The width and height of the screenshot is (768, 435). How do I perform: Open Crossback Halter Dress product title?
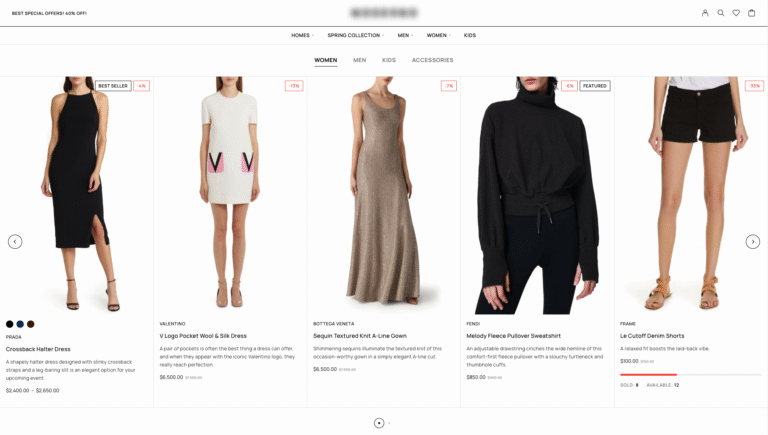38,349
